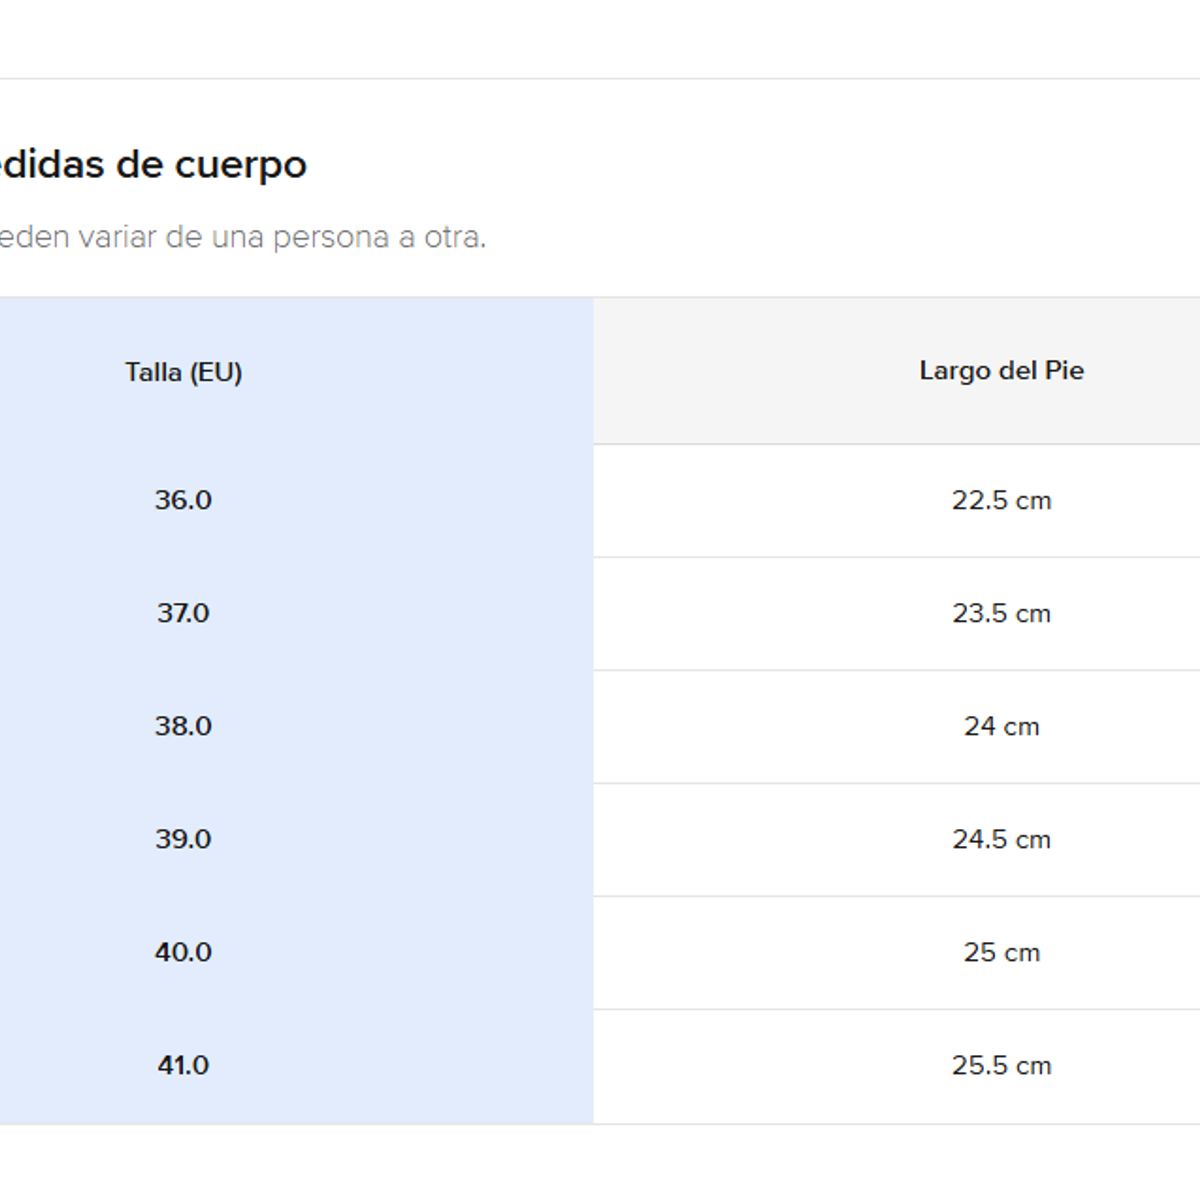Click the word "otra" in the subtitle
This screenshot has height=1200, width=1200.
point(453,238)
